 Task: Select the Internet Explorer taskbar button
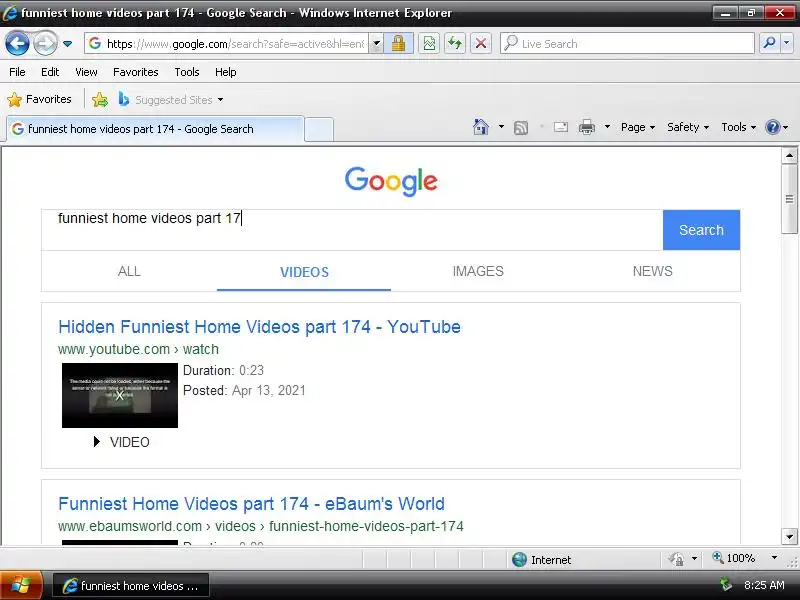(x=131, y=586)
